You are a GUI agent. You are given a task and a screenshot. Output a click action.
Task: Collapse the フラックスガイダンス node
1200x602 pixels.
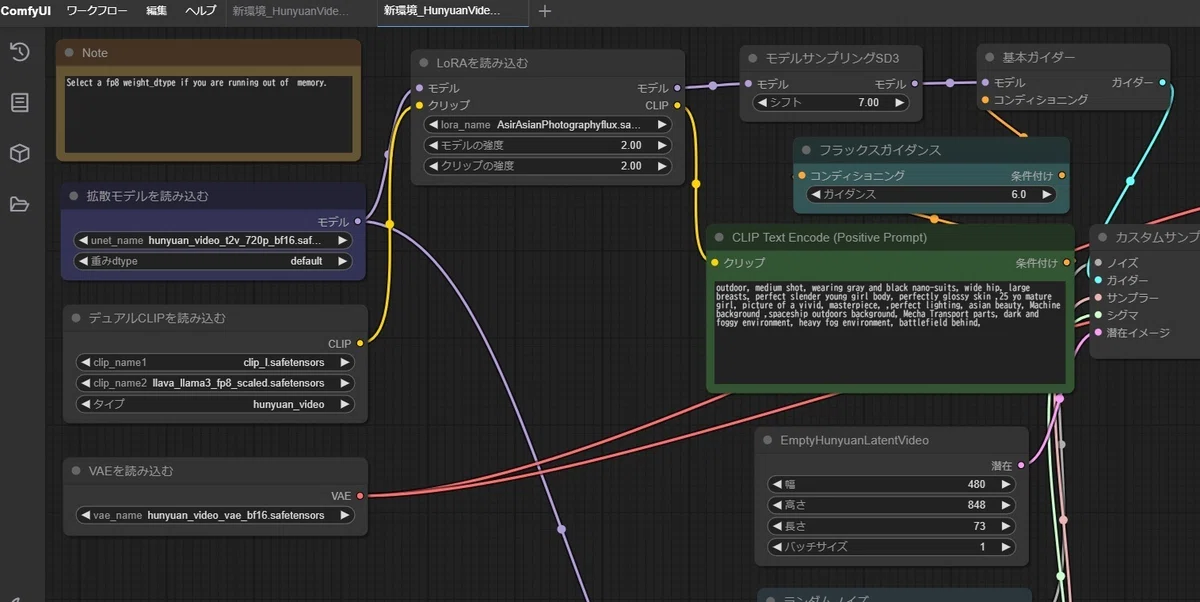pyautogui.click(x=806, y=150)
